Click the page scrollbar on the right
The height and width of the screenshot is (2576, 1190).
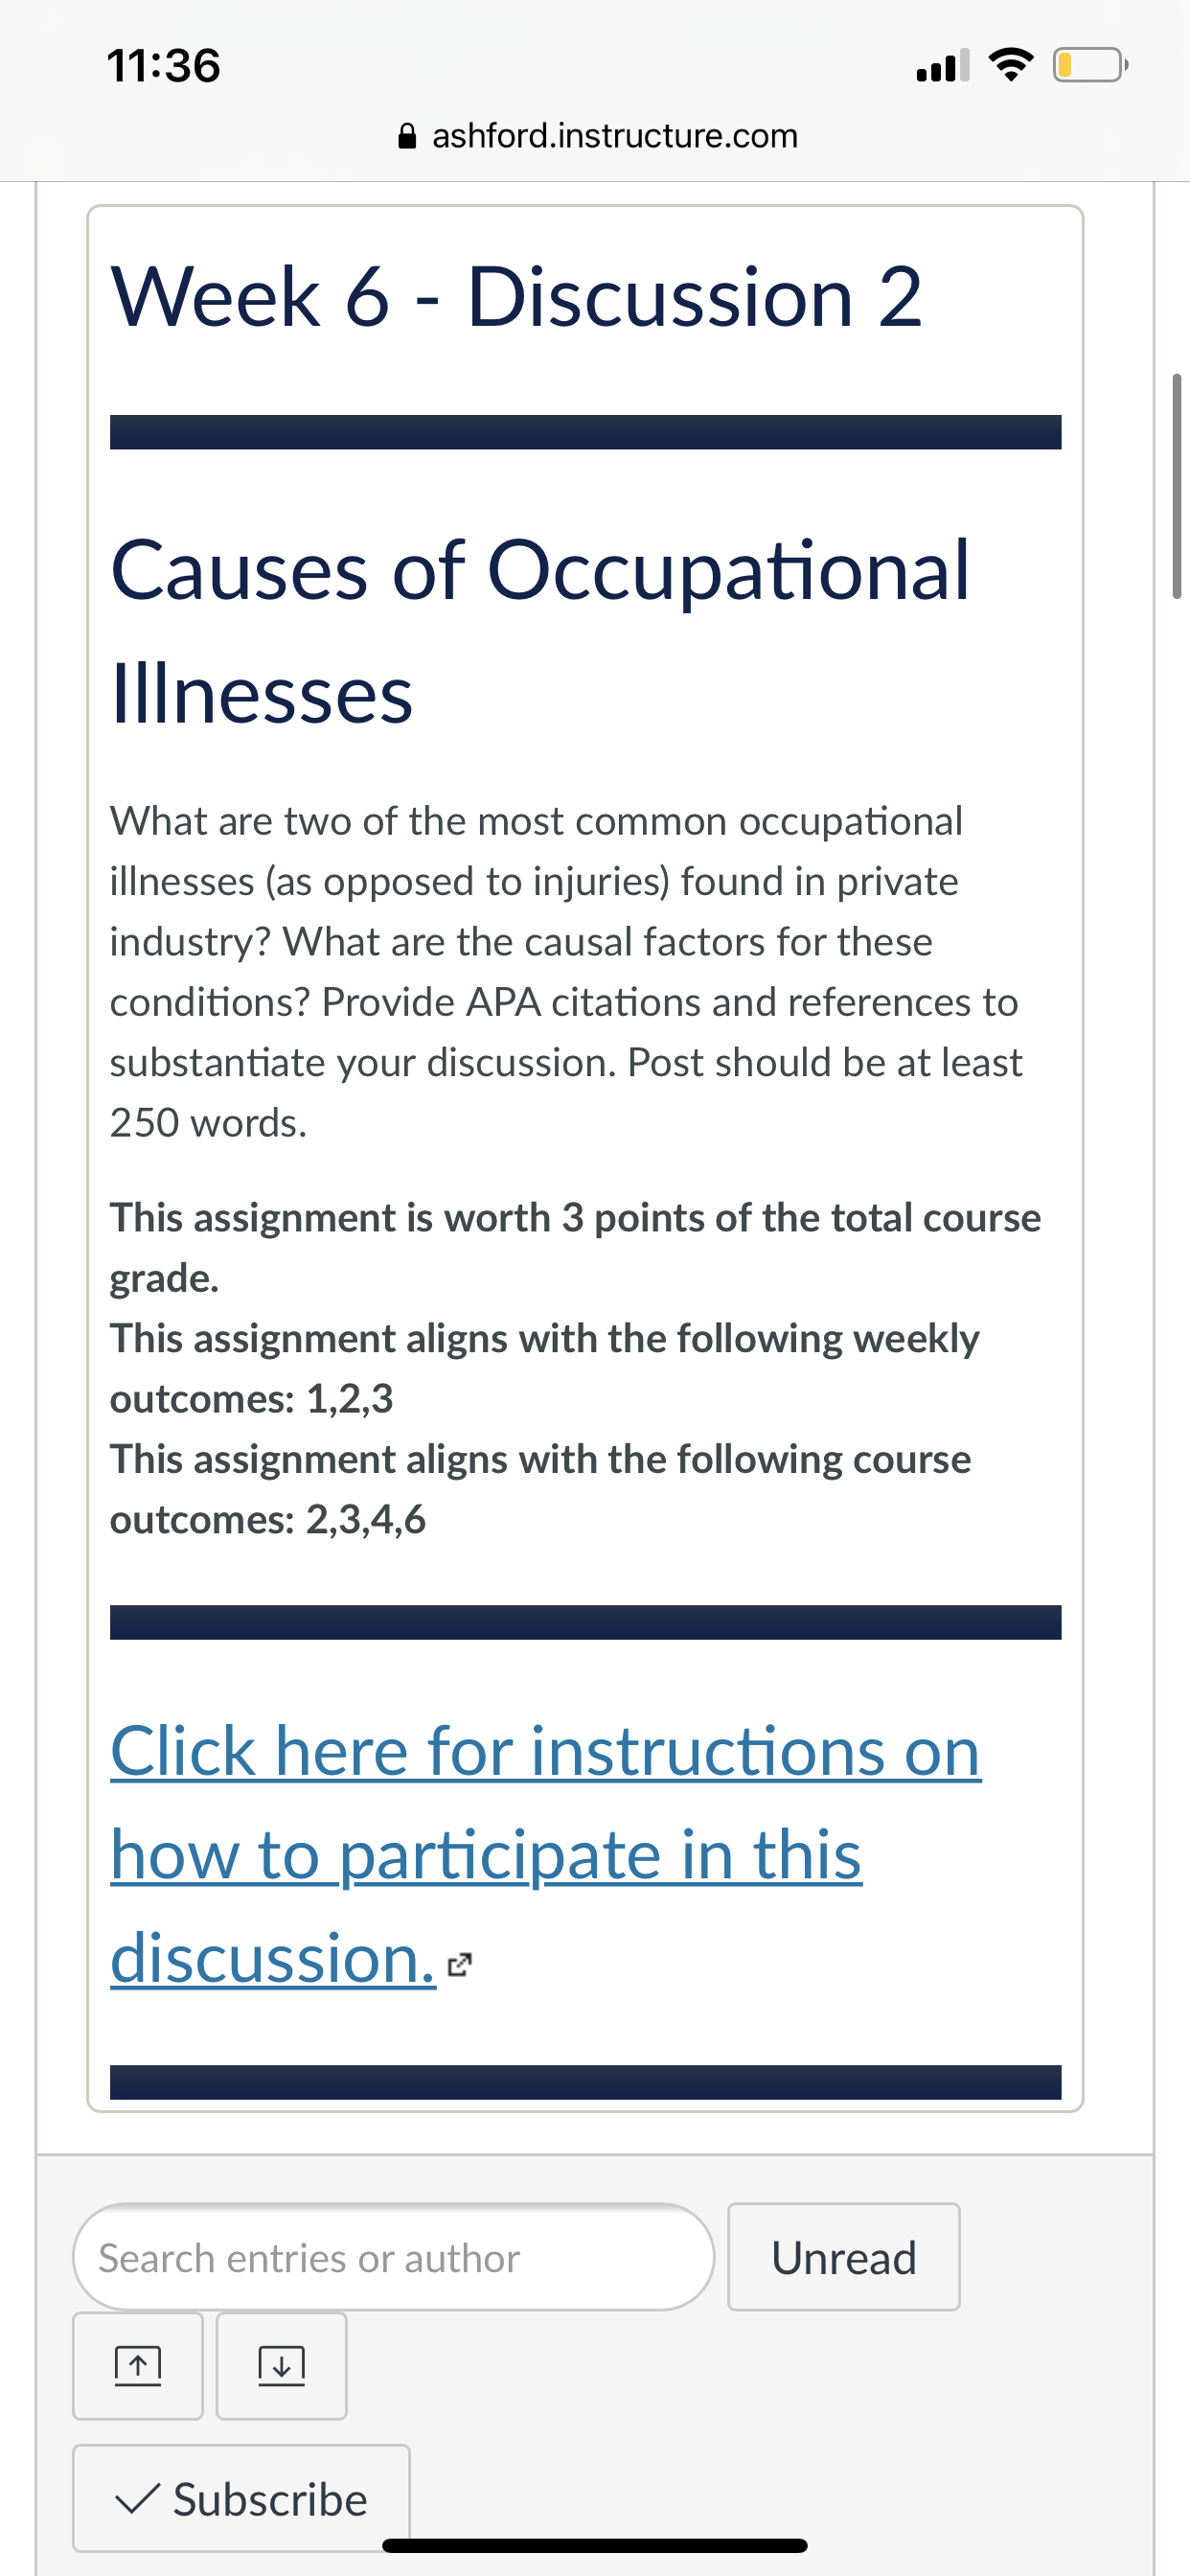click(x=1176, y=486)
